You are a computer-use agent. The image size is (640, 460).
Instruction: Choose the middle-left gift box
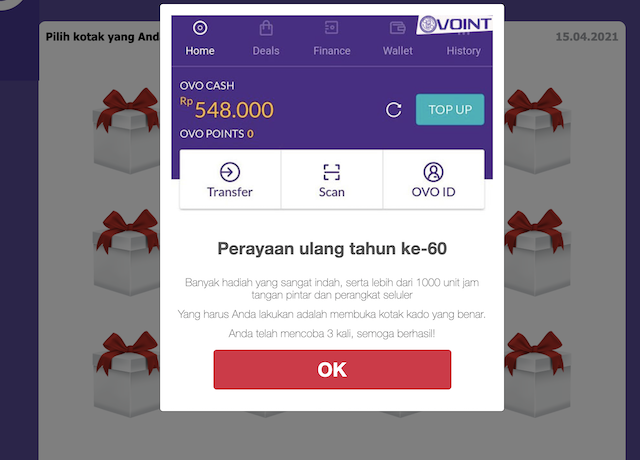127,253
